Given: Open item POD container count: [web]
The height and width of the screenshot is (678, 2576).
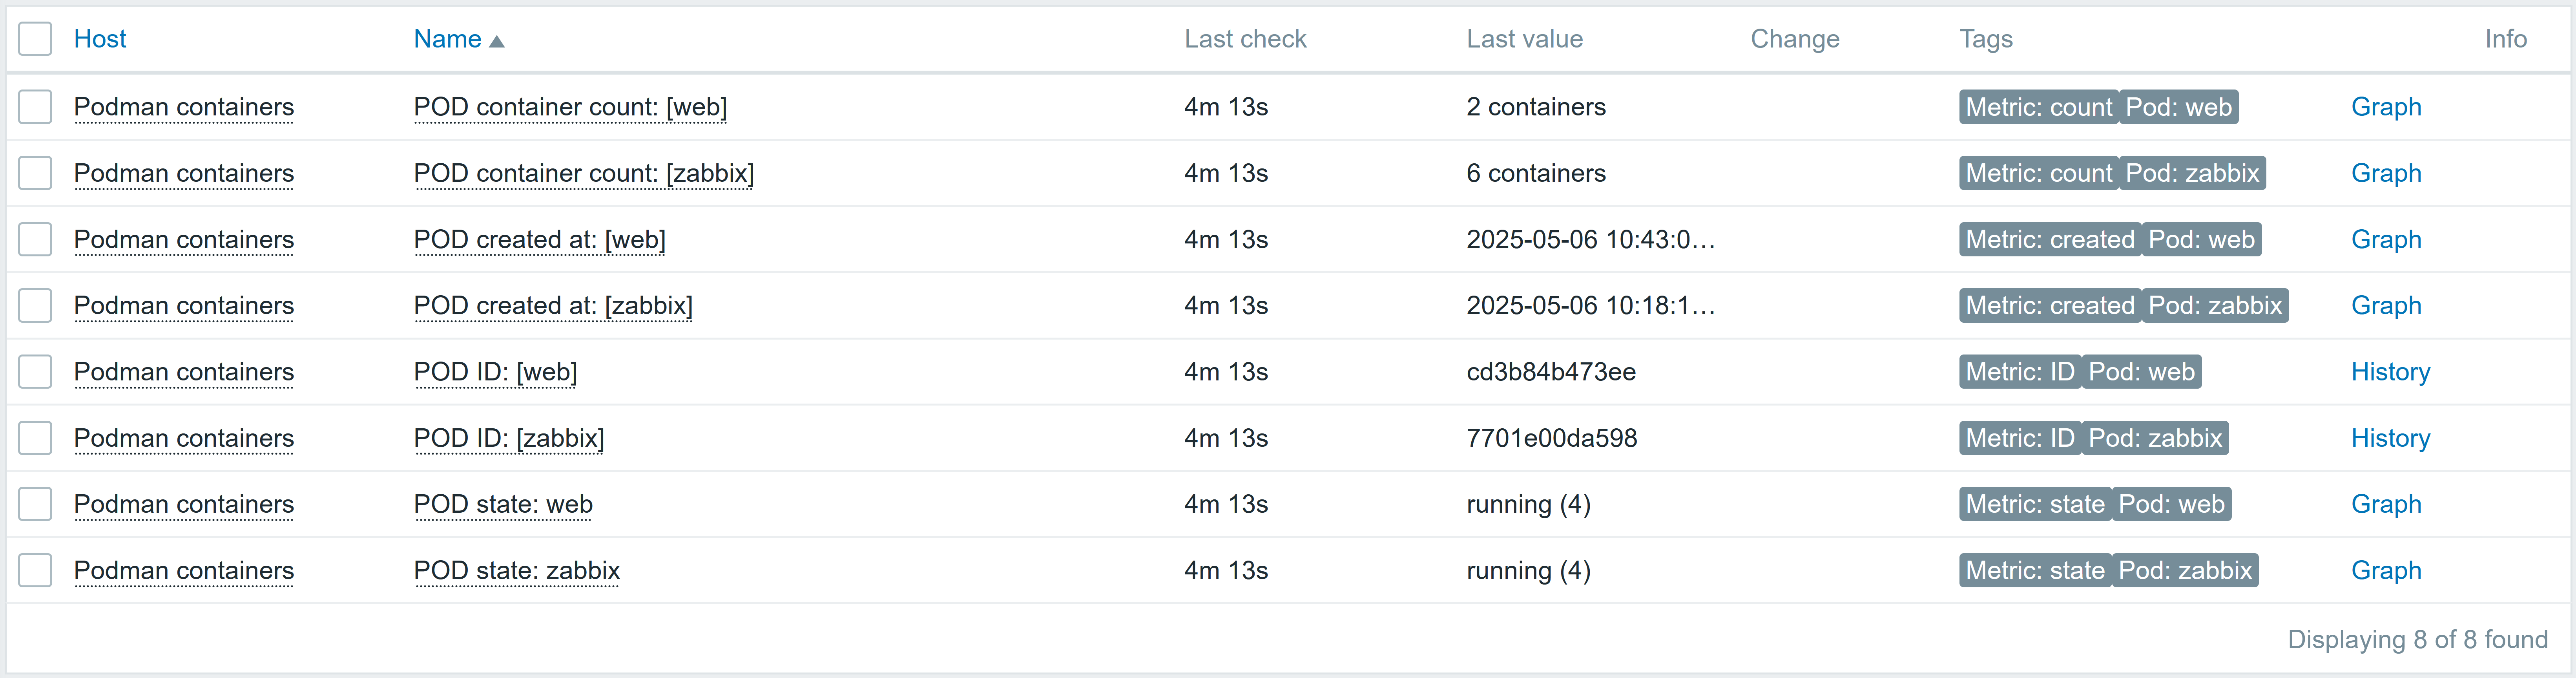Looking at the screenshot, I should [x=570, y=107].
